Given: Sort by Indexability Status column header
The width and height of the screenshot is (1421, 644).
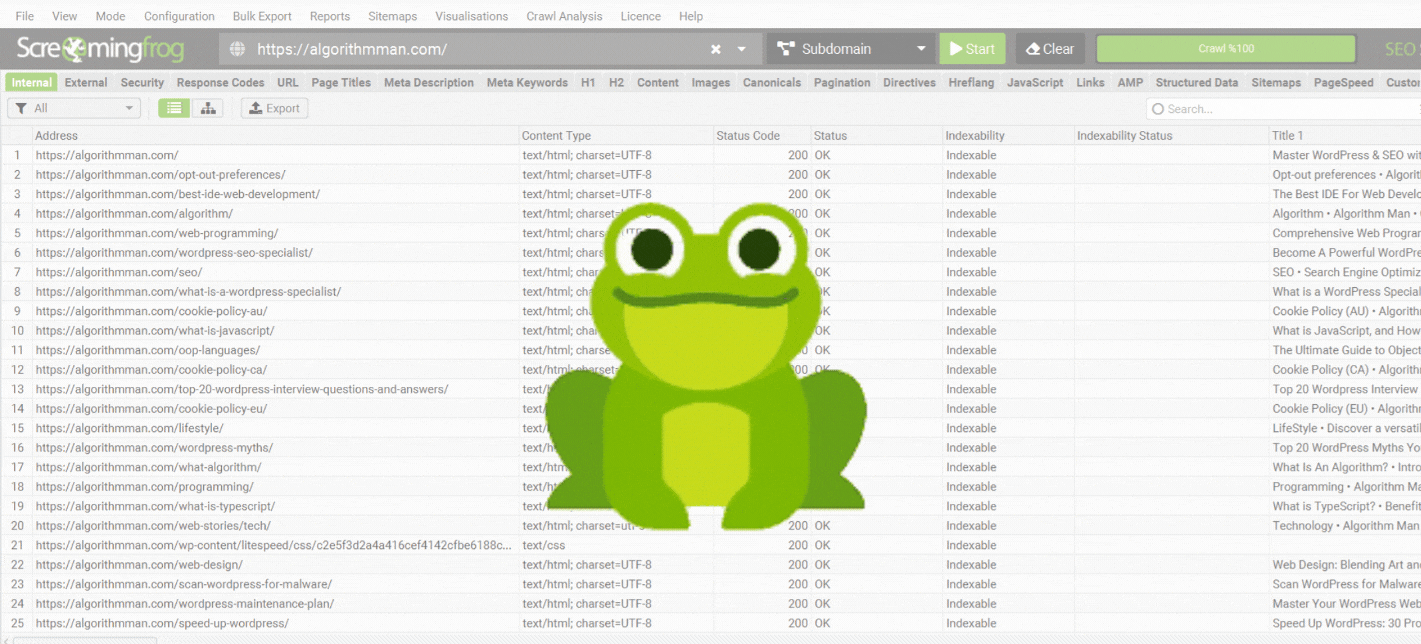Looking at the screenshot, I should tap(1171, 136).
